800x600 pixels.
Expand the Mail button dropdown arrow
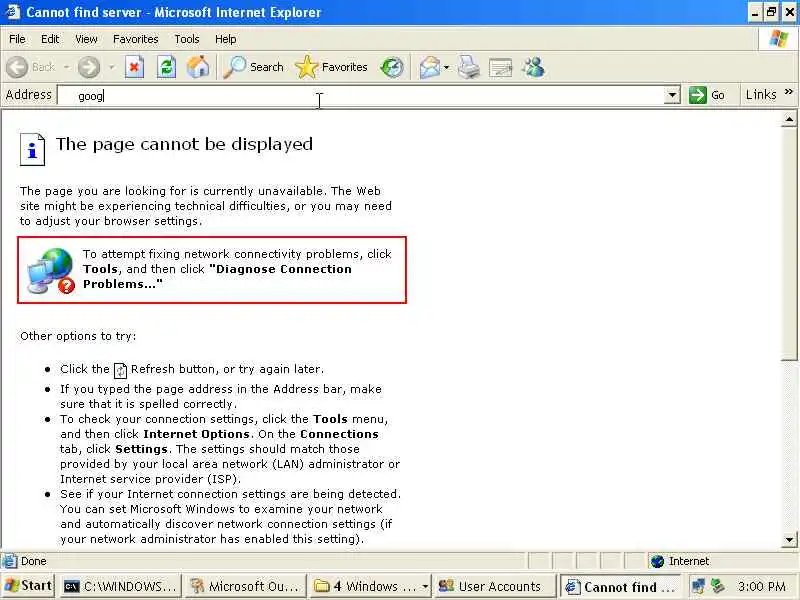coord(446,67)
